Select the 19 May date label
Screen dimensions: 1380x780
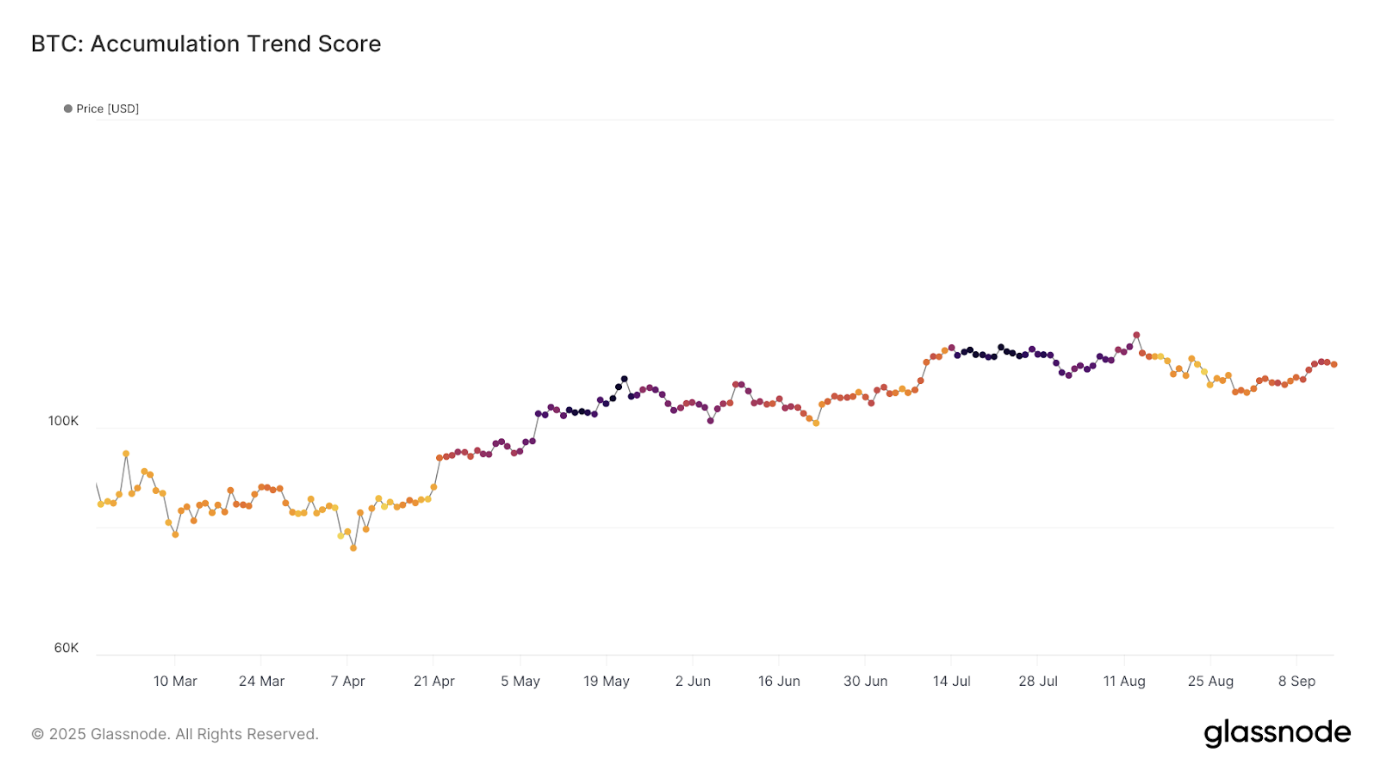606,681
